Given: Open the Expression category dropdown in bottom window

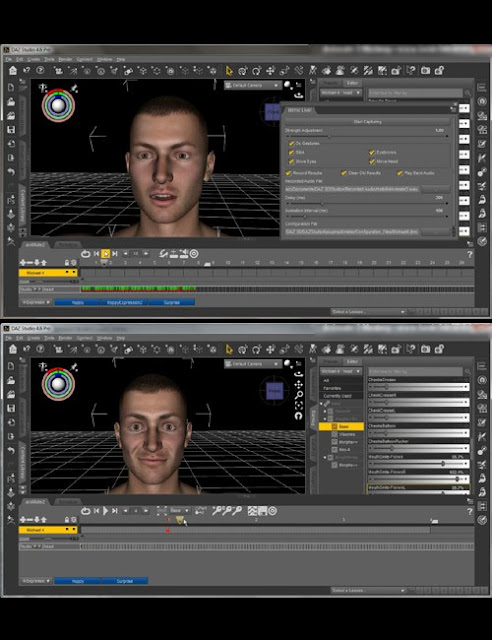Looking at the screenshot, I should coord(36,581).
